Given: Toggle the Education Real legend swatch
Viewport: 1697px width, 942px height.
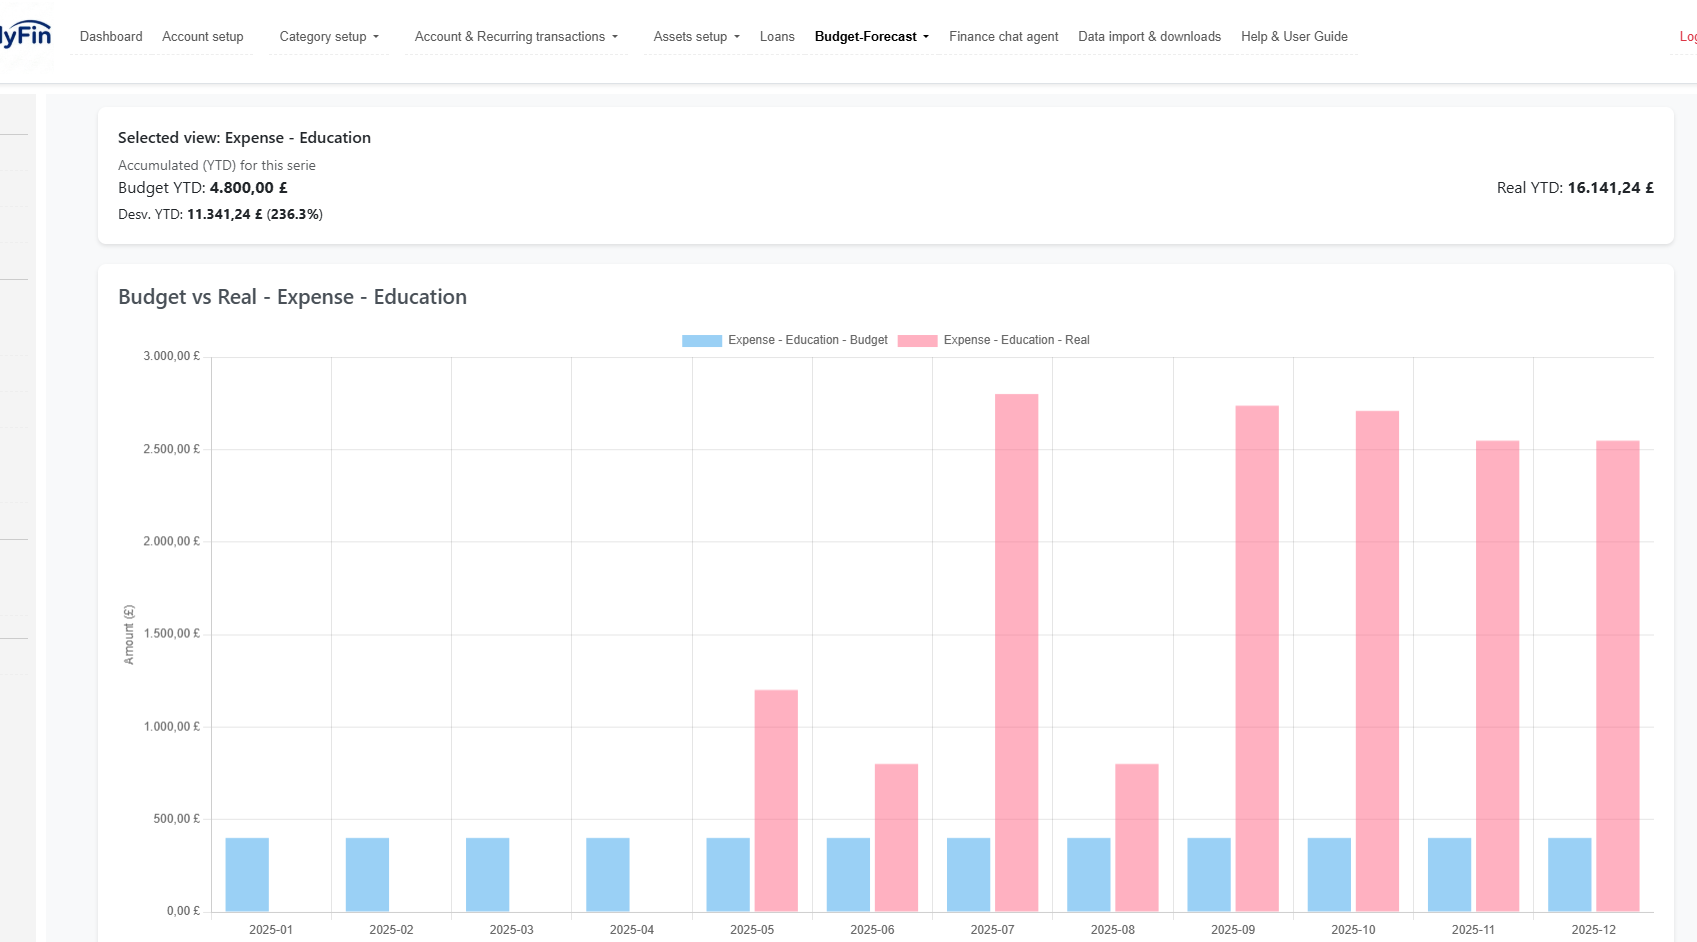Looking at the screenshot, I should pyautogui.click(x=917, y=340).
